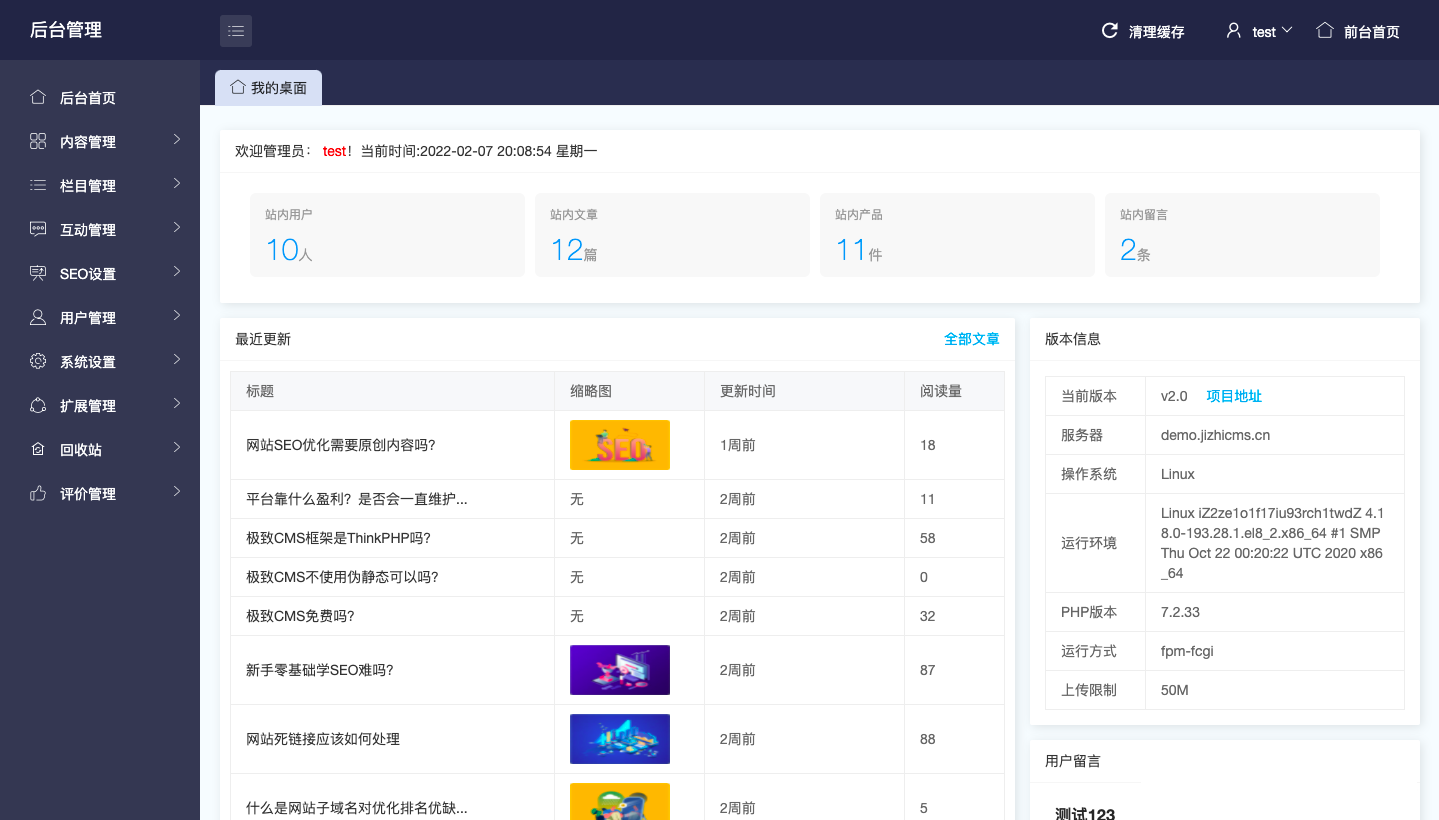Toggle the sidebar collapse menu icon
Image resolution: width=1439 pixels, height=820 pixels.
tap(236, 31)
